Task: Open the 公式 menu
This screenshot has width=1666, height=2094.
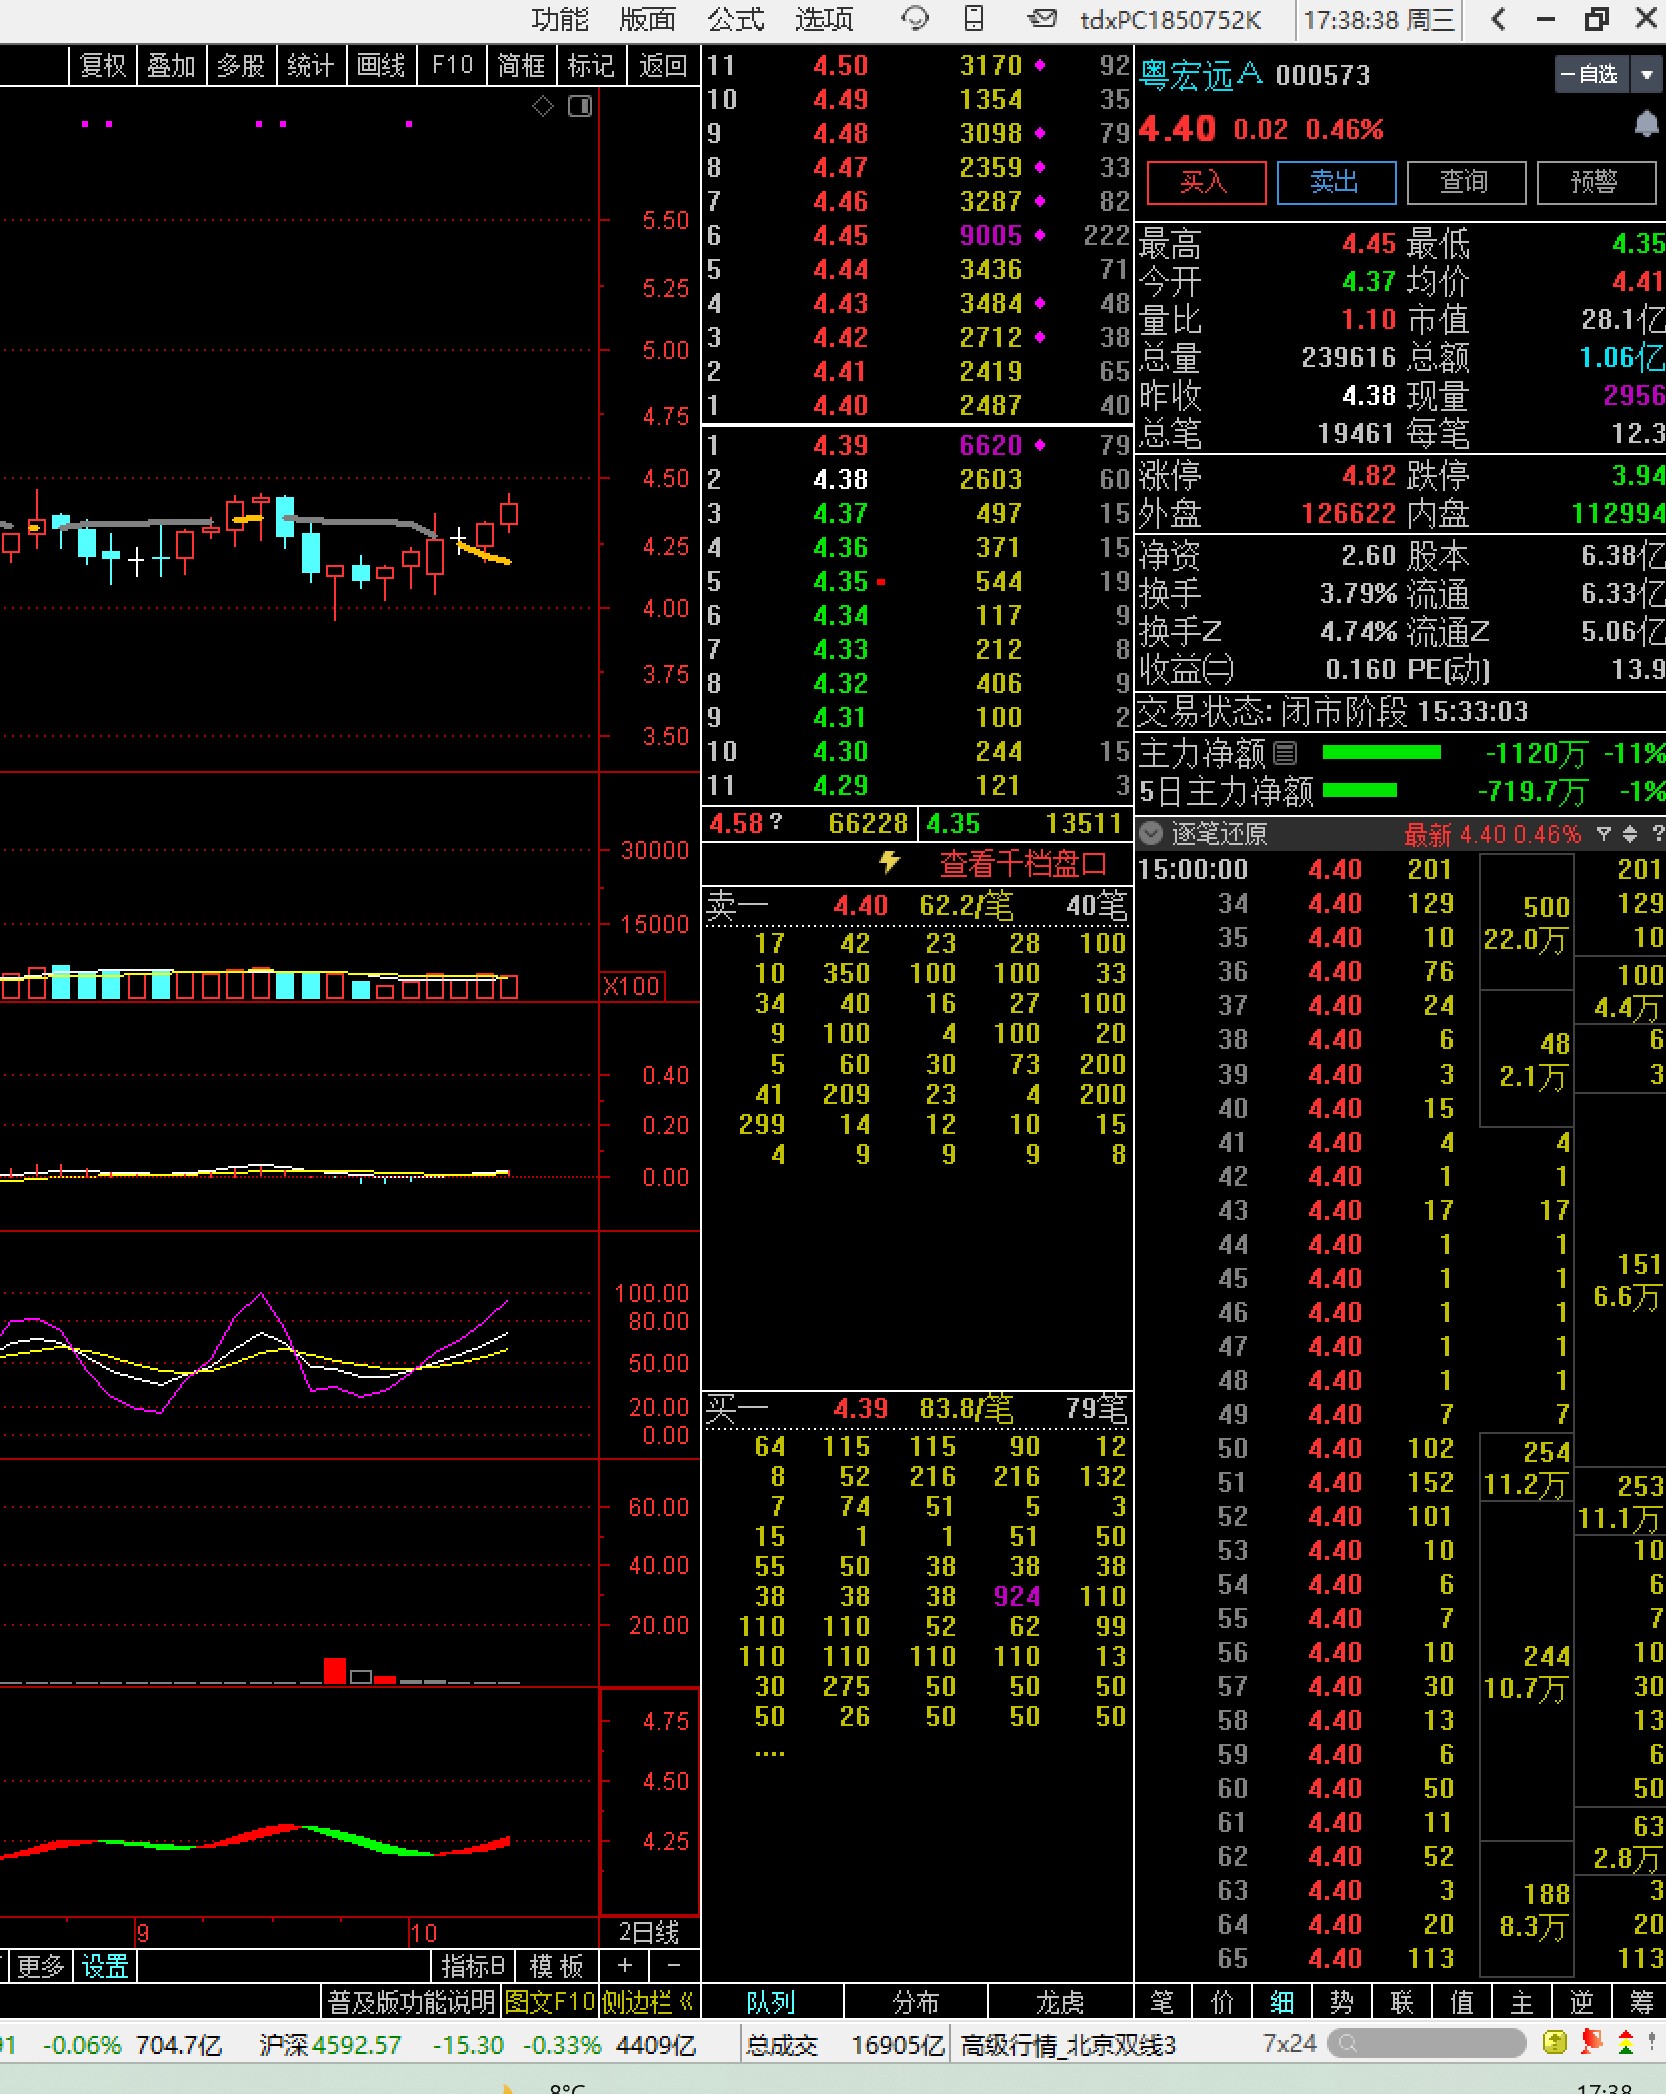Action: click(x=735, y=19)
